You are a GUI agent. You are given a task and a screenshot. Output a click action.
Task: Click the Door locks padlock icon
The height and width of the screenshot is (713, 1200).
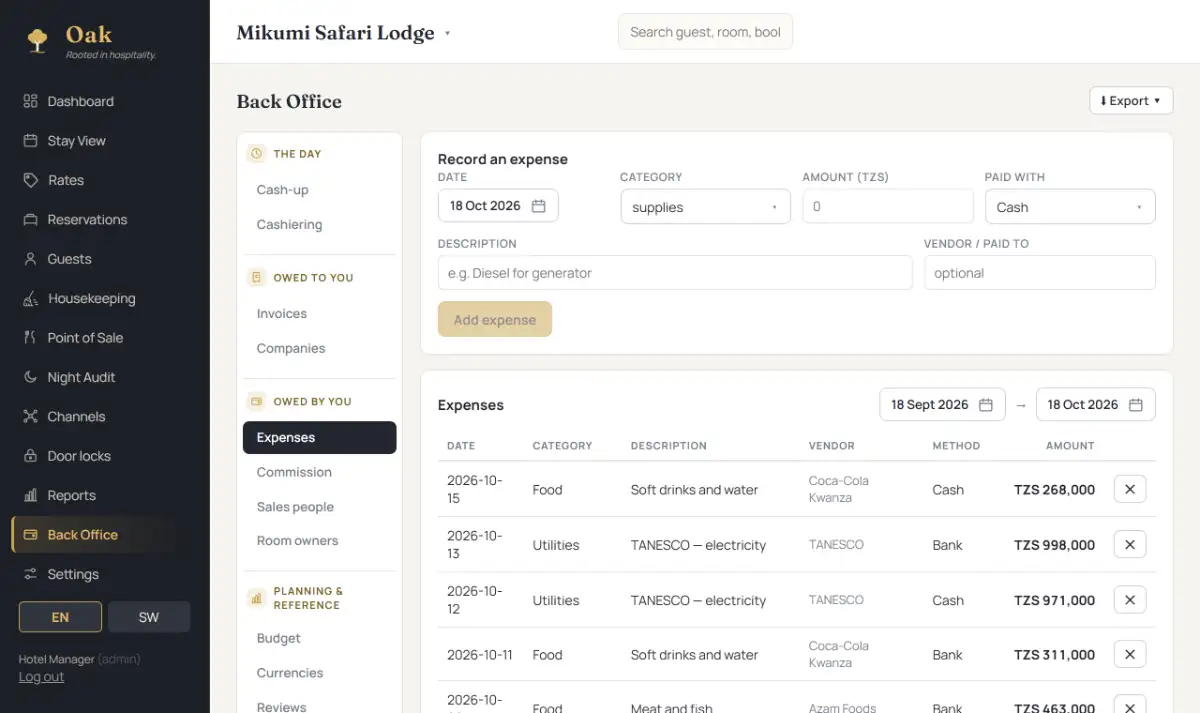(30, 456)
